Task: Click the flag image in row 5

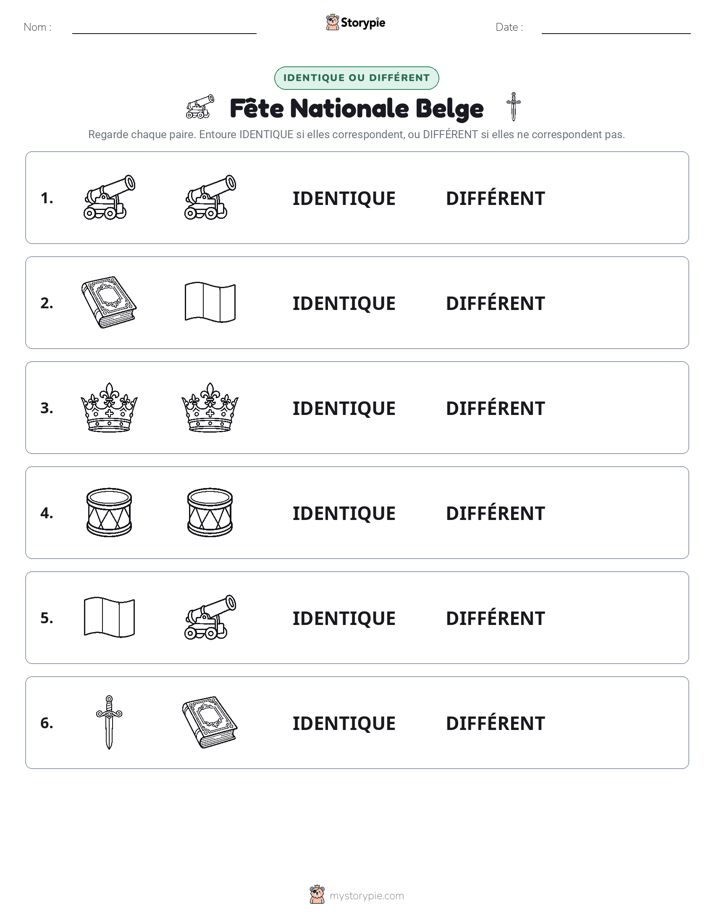Action: (109, 617)
